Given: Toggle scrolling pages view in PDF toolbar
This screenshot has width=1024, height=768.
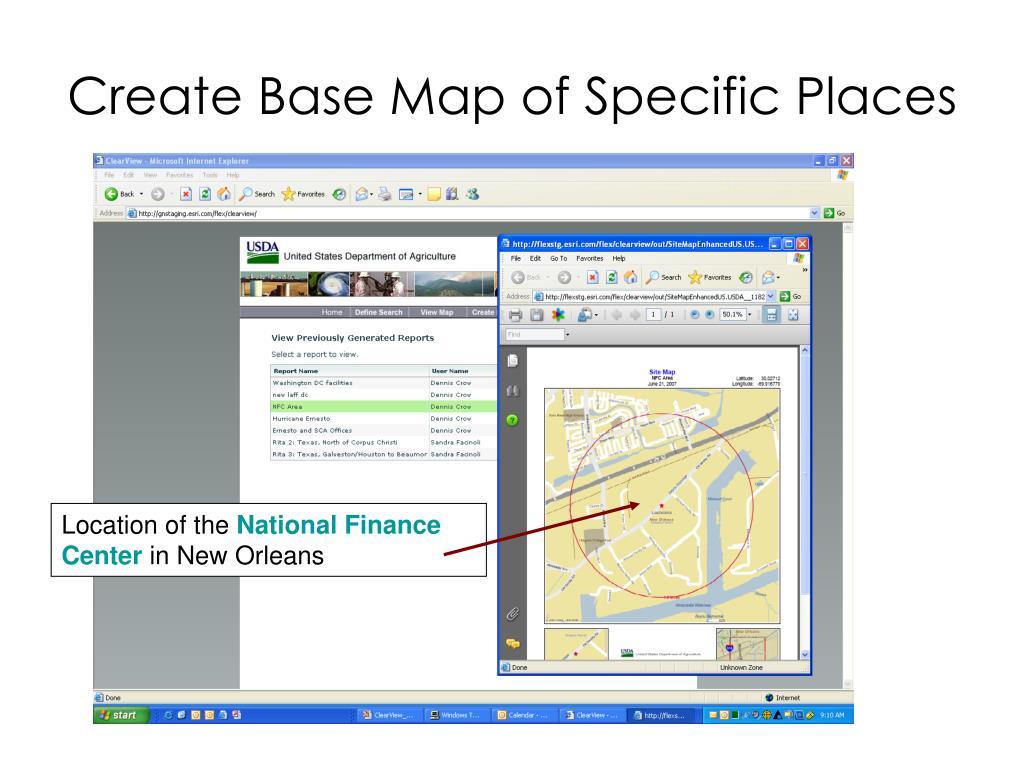Looking at the screenshot, I should point(771,315).
